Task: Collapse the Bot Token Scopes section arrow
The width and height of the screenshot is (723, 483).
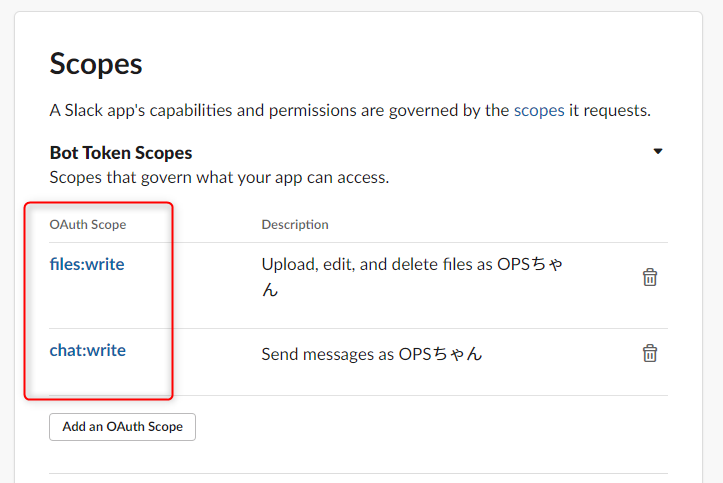Action: pos(658,151)
